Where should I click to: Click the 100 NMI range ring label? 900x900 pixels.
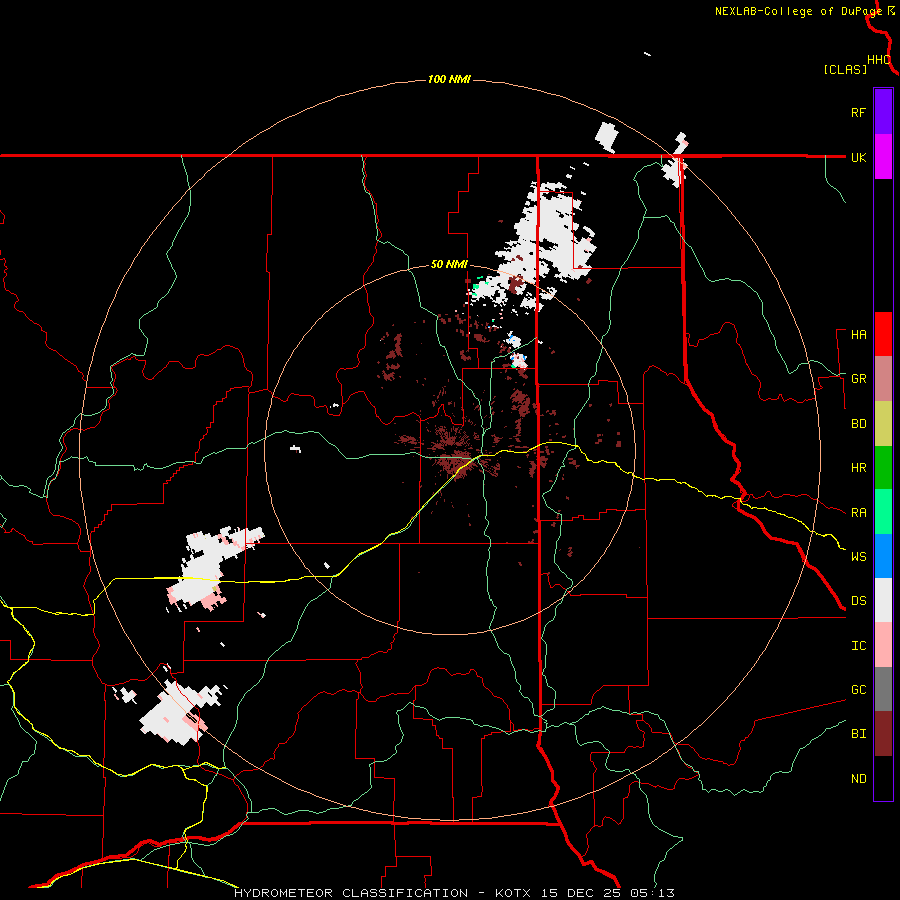pyautogui.click(x=449, y=79)
